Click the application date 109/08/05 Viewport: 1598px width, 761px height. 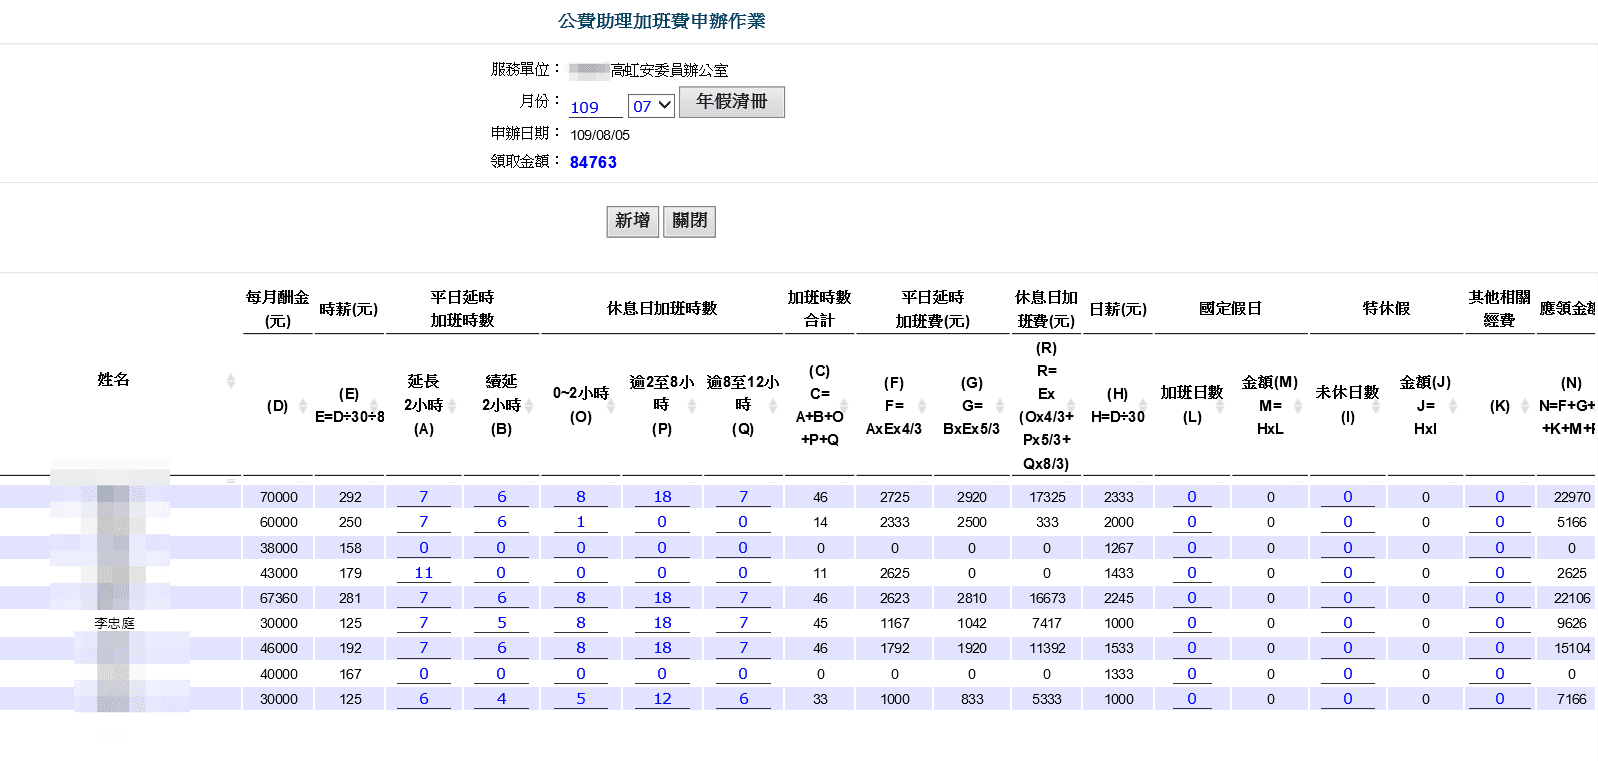click(x=600, y=135)
